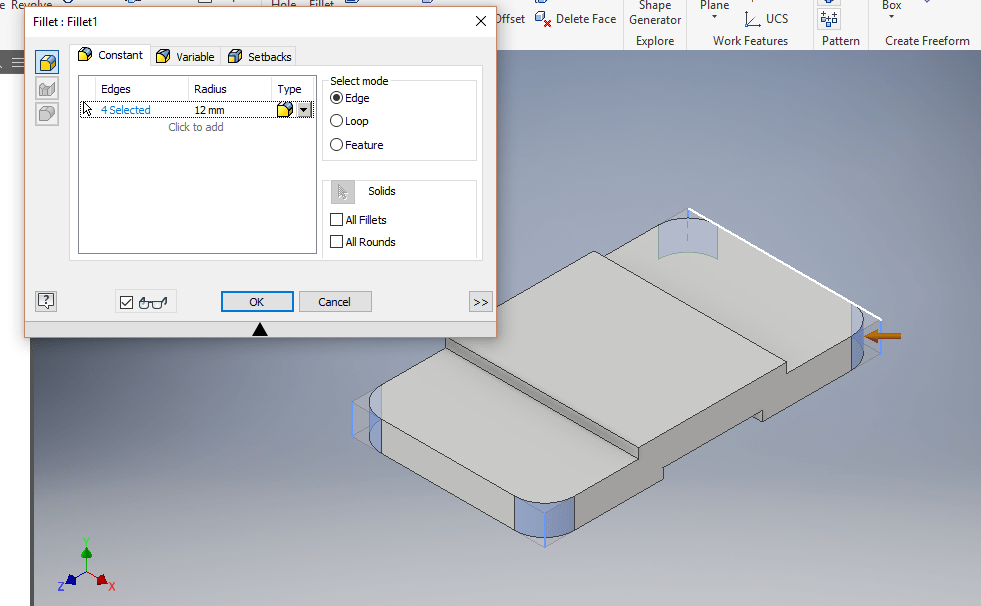Select the Feature select mode radio

tap(337, 145)
